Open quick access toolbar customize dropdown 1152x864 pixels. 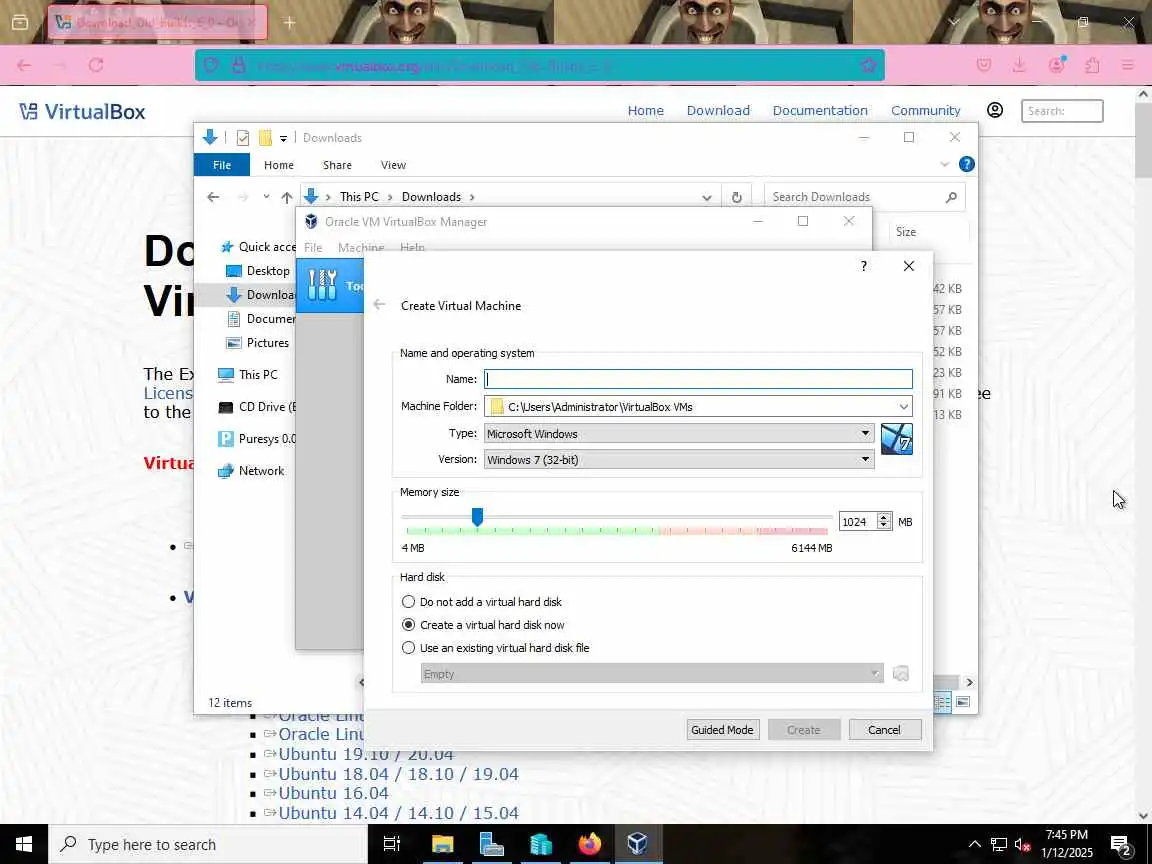point(283,138)
